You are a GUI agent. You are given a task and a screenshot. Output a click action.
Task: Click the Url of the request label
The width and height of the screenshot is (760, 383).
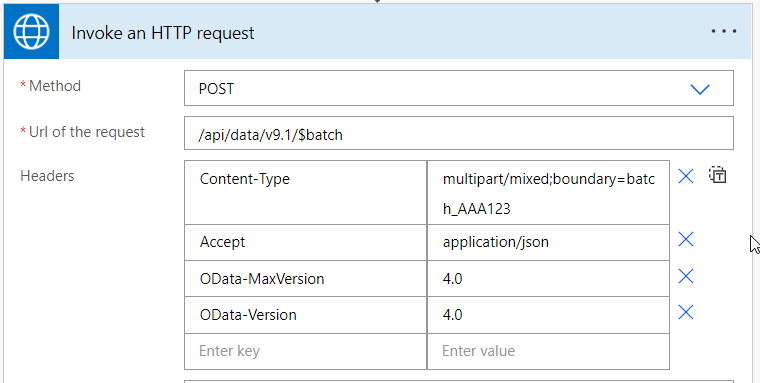click(x=87, y=132)
